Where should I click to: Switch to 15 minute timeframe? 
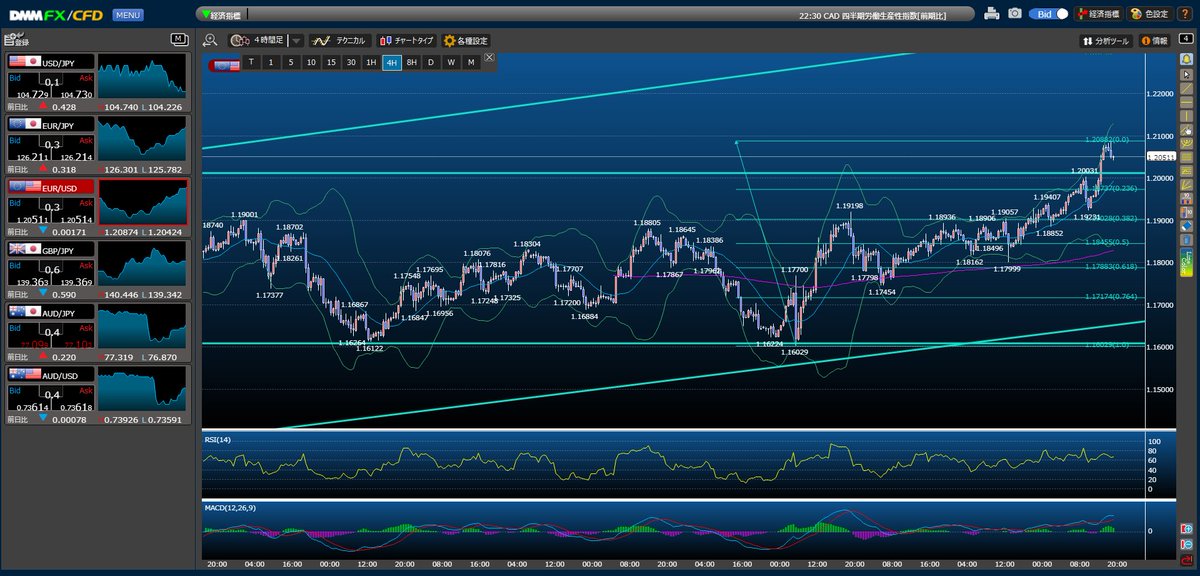(x=331, y=62)
